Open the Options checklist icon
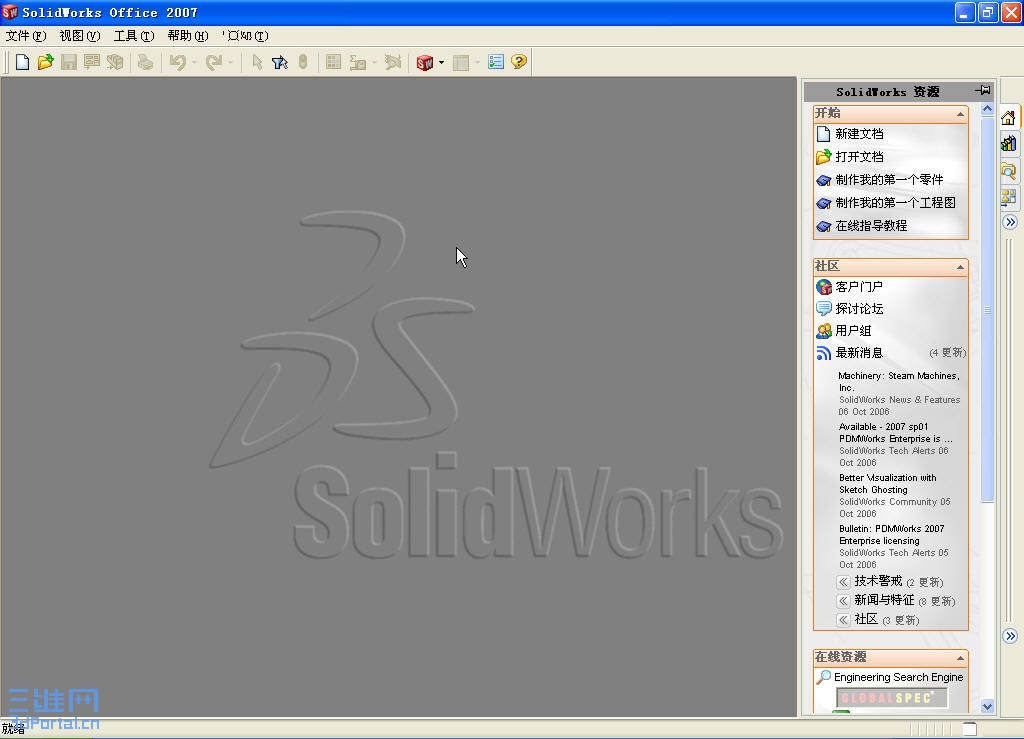 496,62
